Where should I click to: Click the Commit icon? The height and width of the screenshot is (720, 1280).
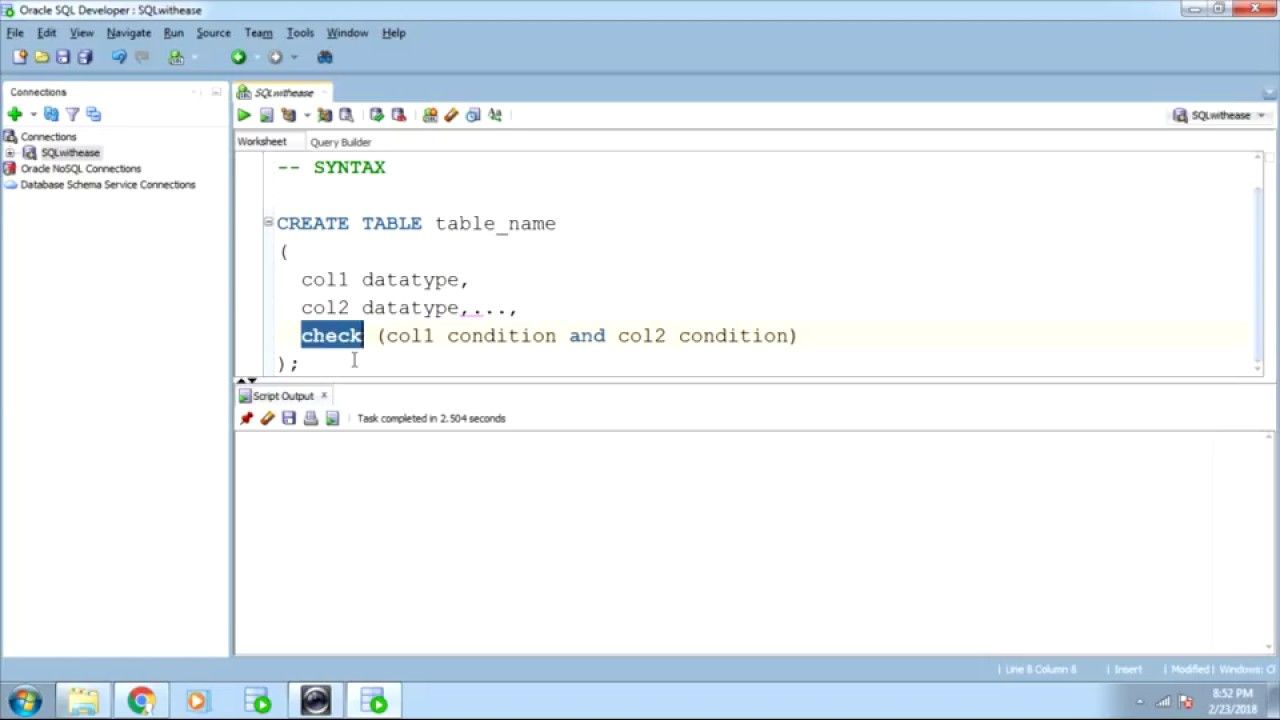[x=376, y=115]
